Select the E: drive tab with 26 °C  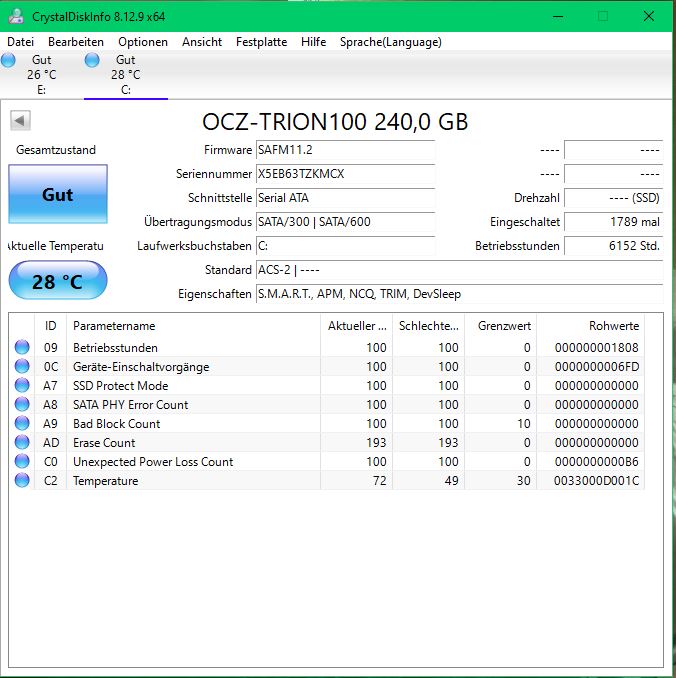coord(42,75)
